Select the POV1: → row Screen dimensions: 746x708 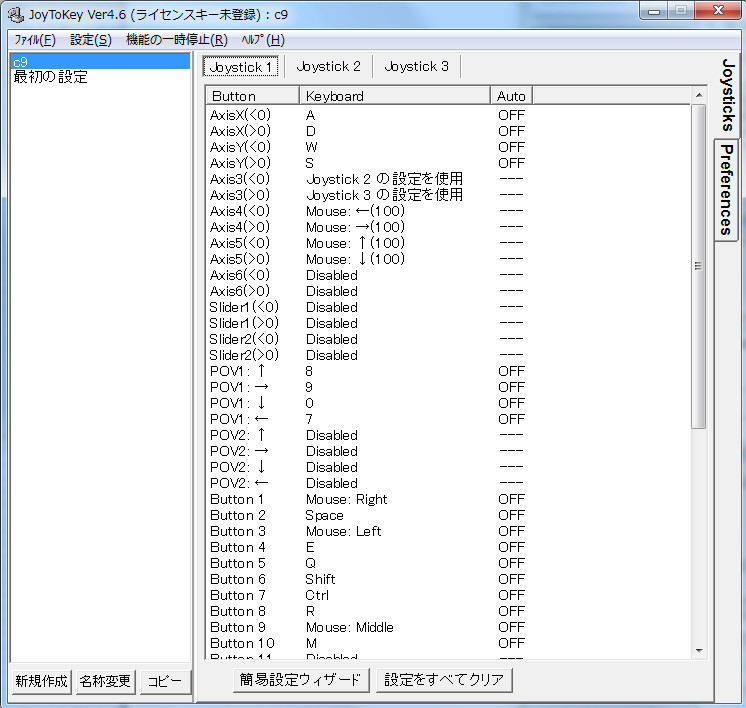pos(449,387)
